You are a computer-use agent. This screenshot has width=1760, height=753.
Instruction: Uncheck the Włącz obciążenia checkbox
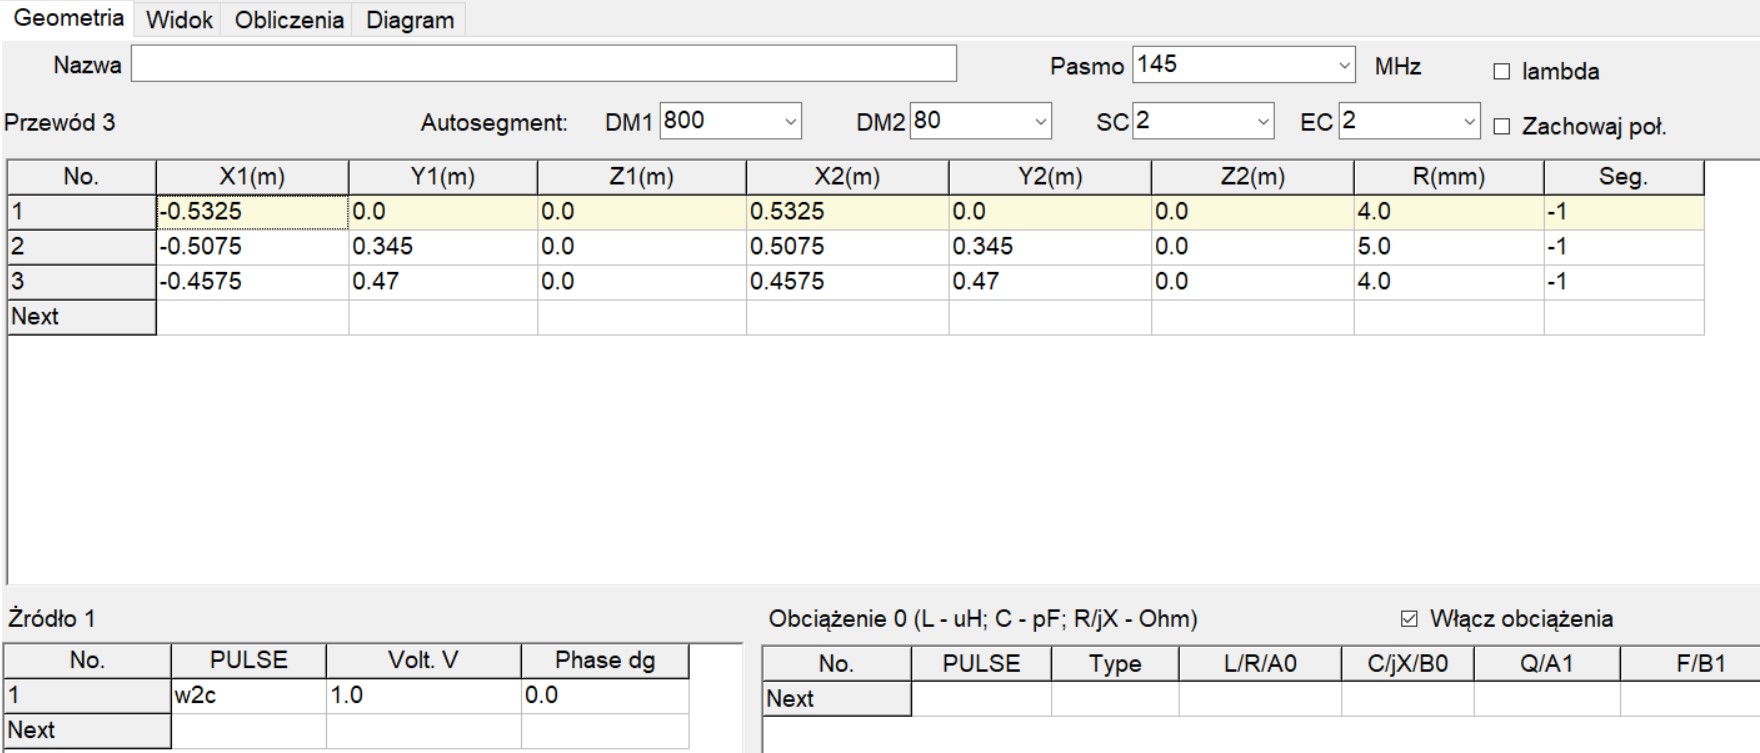click(x=1409, y=619)
